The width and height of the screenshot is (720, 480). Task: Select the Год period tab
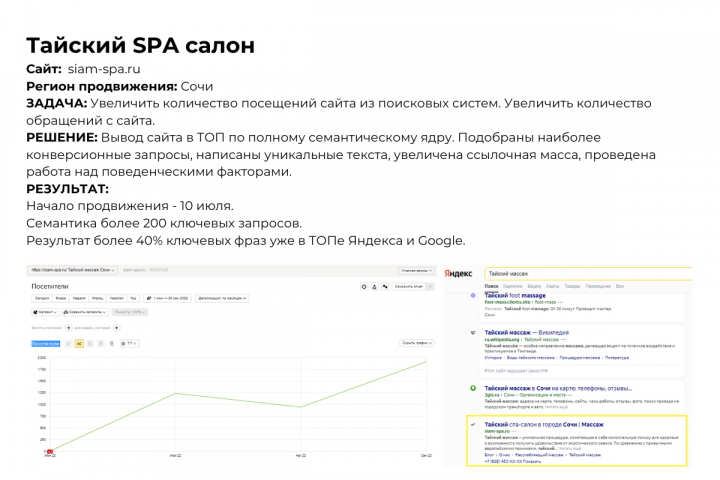click(x=133, y=298)
